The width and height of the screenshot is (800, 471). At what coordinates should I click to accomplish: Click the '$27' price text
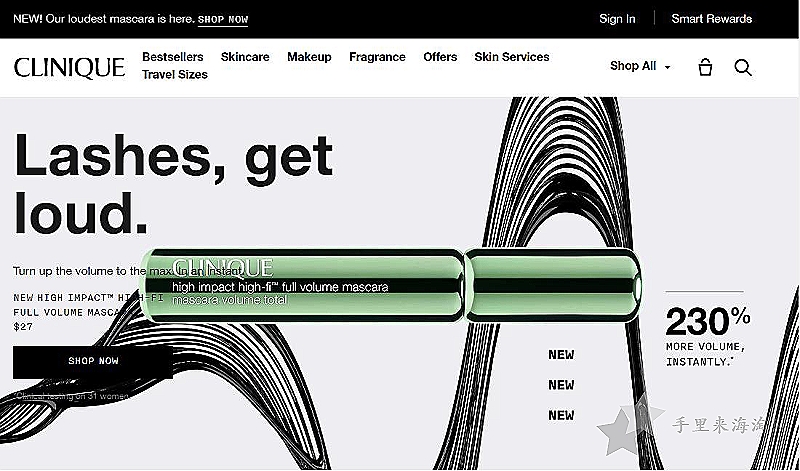click(23, 327)
